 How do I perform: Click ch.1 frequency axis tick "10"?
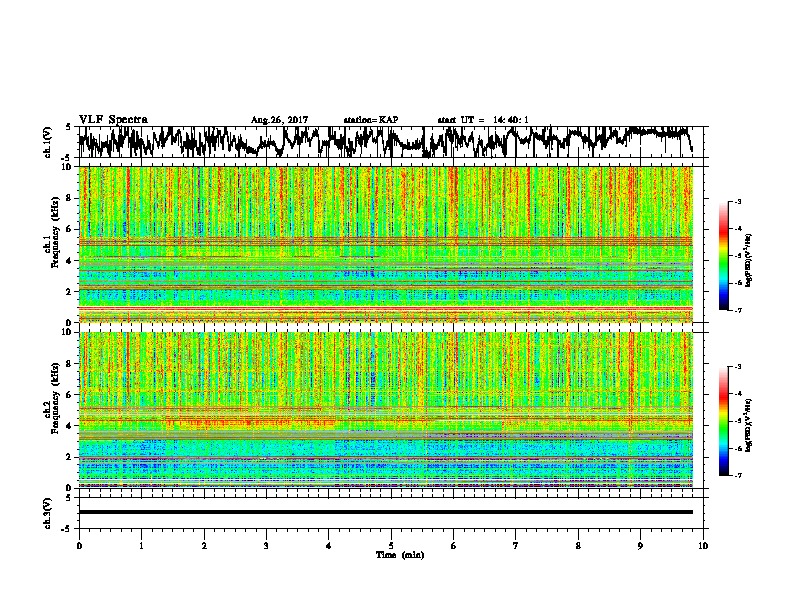tap(68, 167)
